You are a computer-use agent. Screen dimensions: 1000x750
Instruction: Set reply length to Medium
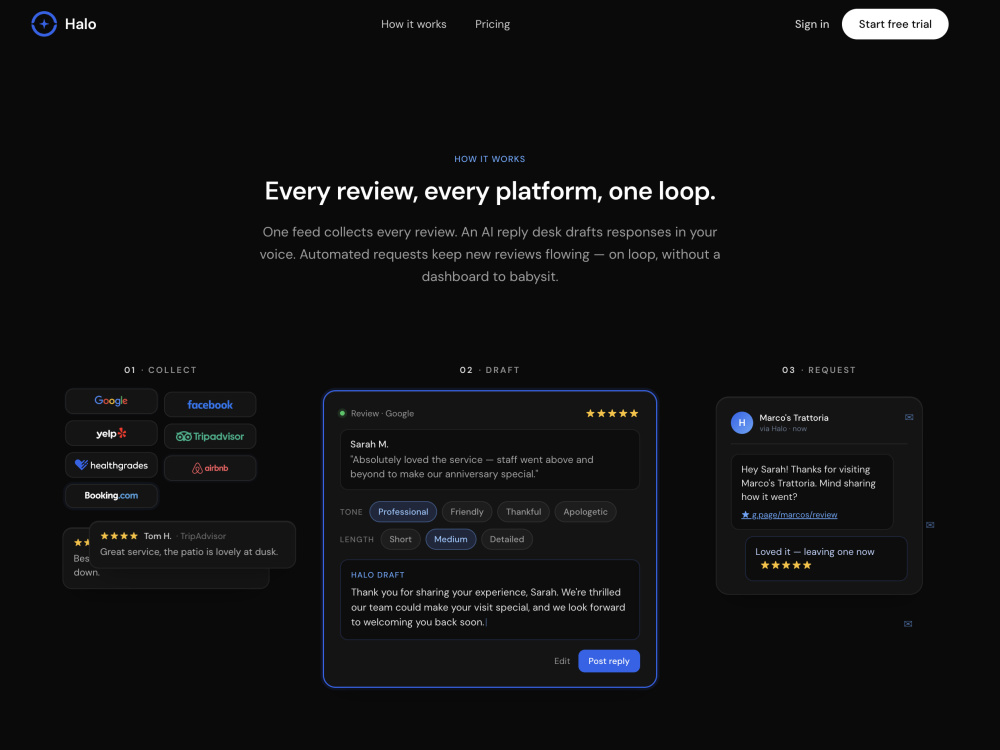pos(451,539)
